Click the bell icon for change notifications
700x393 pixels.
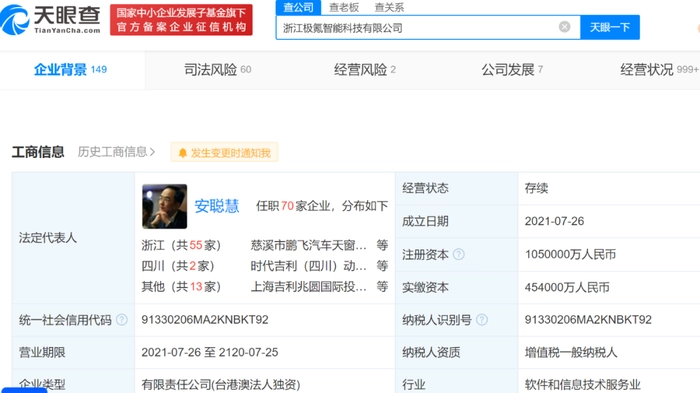[x=183, y=153]
